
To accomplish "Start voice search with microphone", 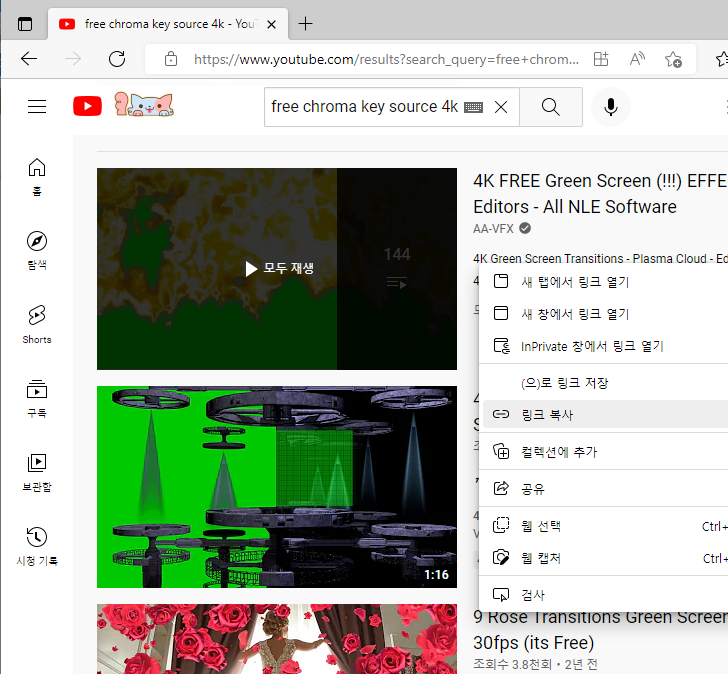I will point(611,107).
